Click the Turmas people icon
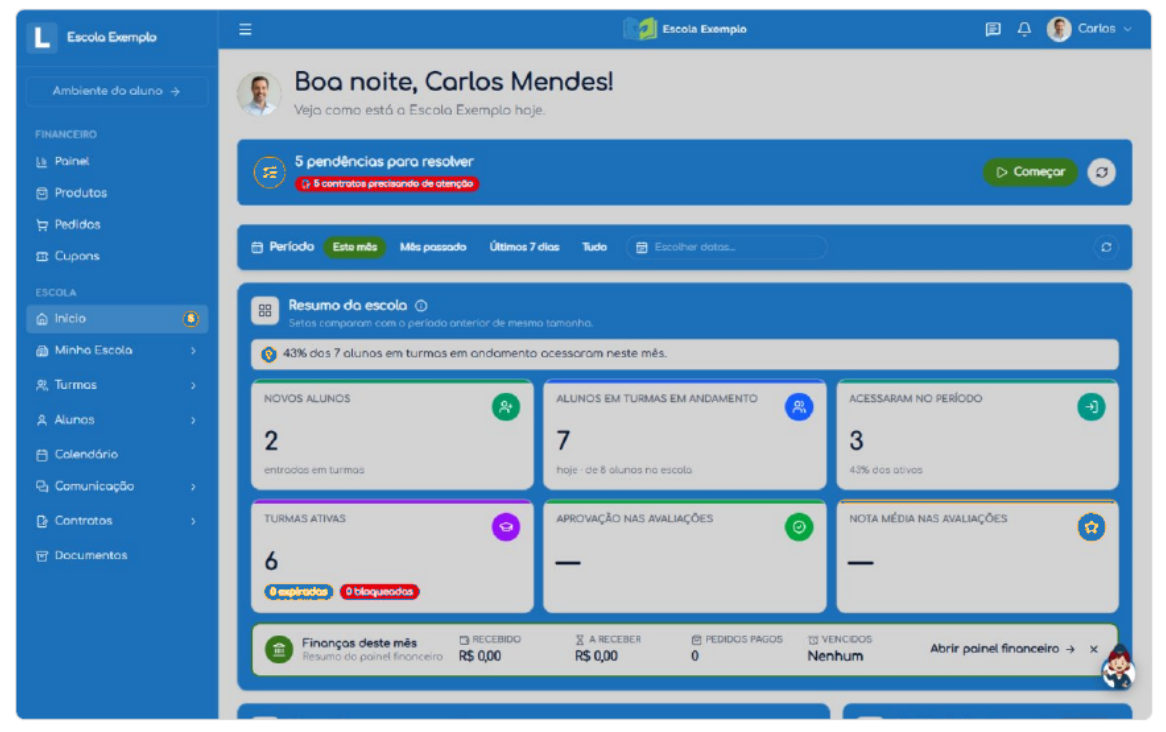Viewport: 1166px width, 732px height. click(42, 385)
